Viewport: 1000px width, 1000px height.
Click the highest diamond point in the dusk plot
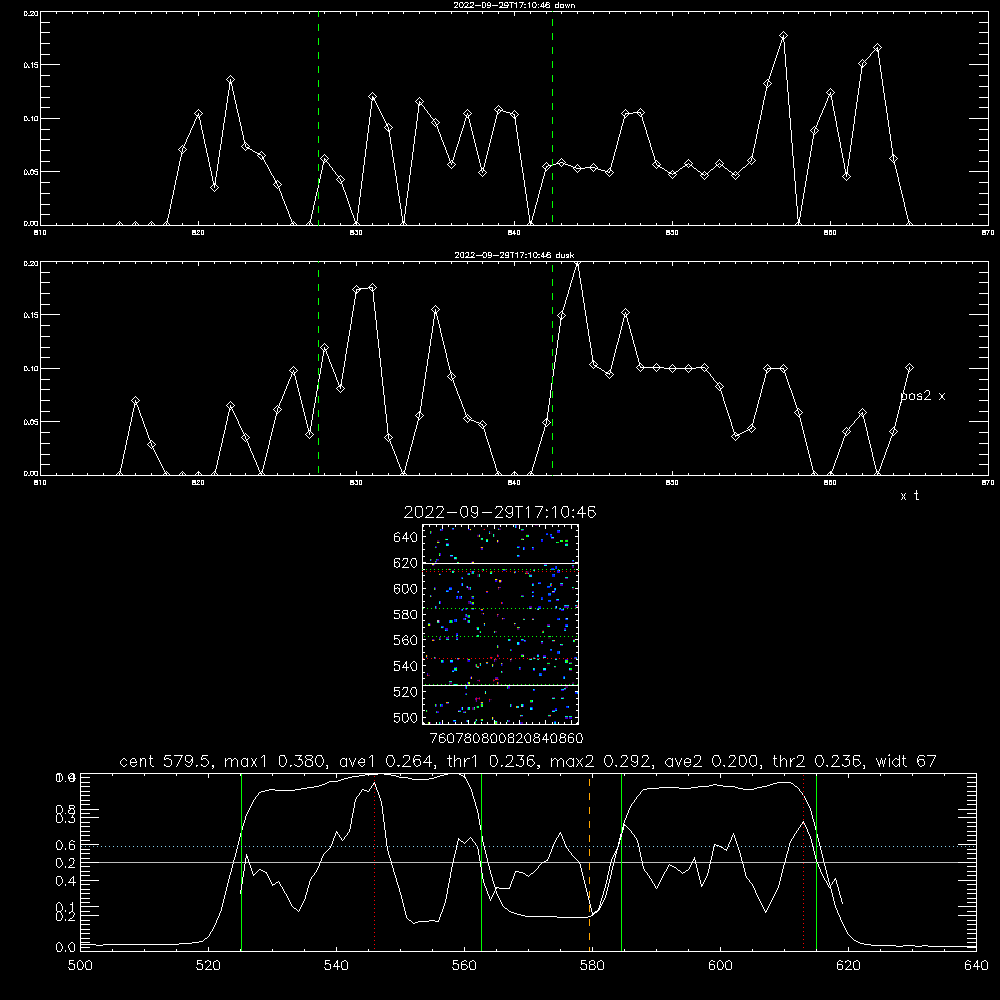pos(577,263)
